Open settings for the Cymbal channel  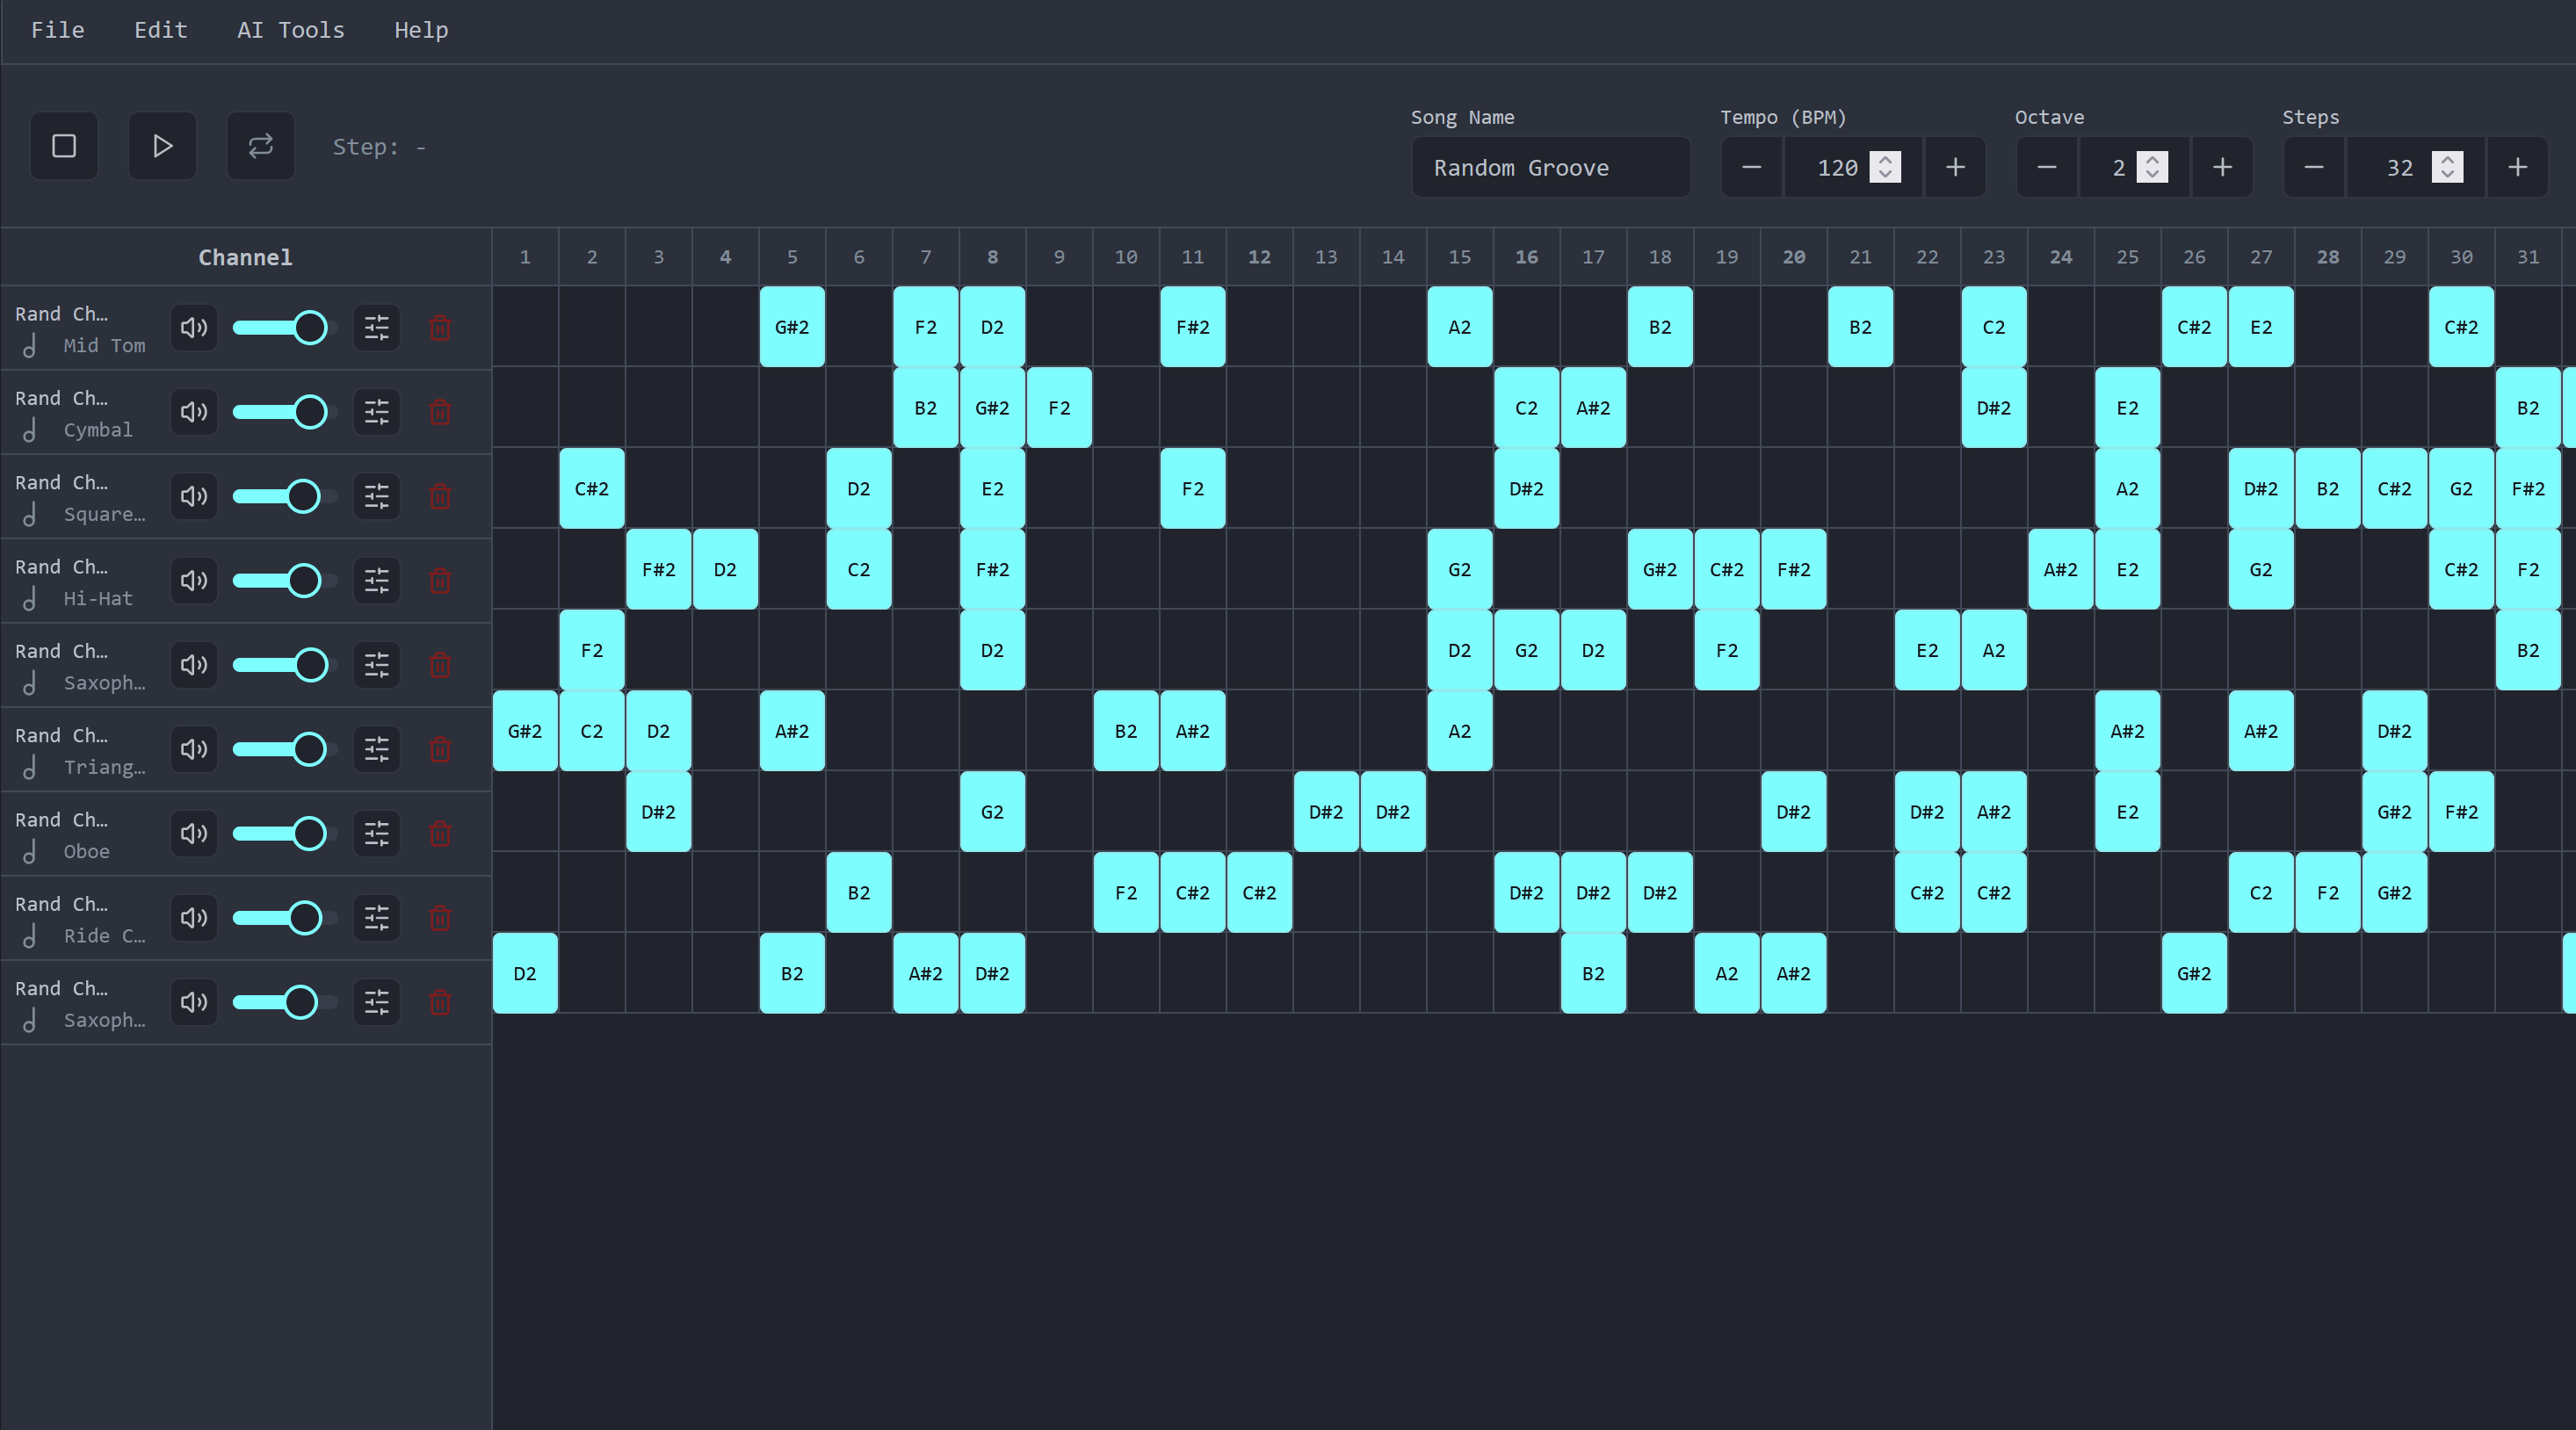tap(377, 412)
